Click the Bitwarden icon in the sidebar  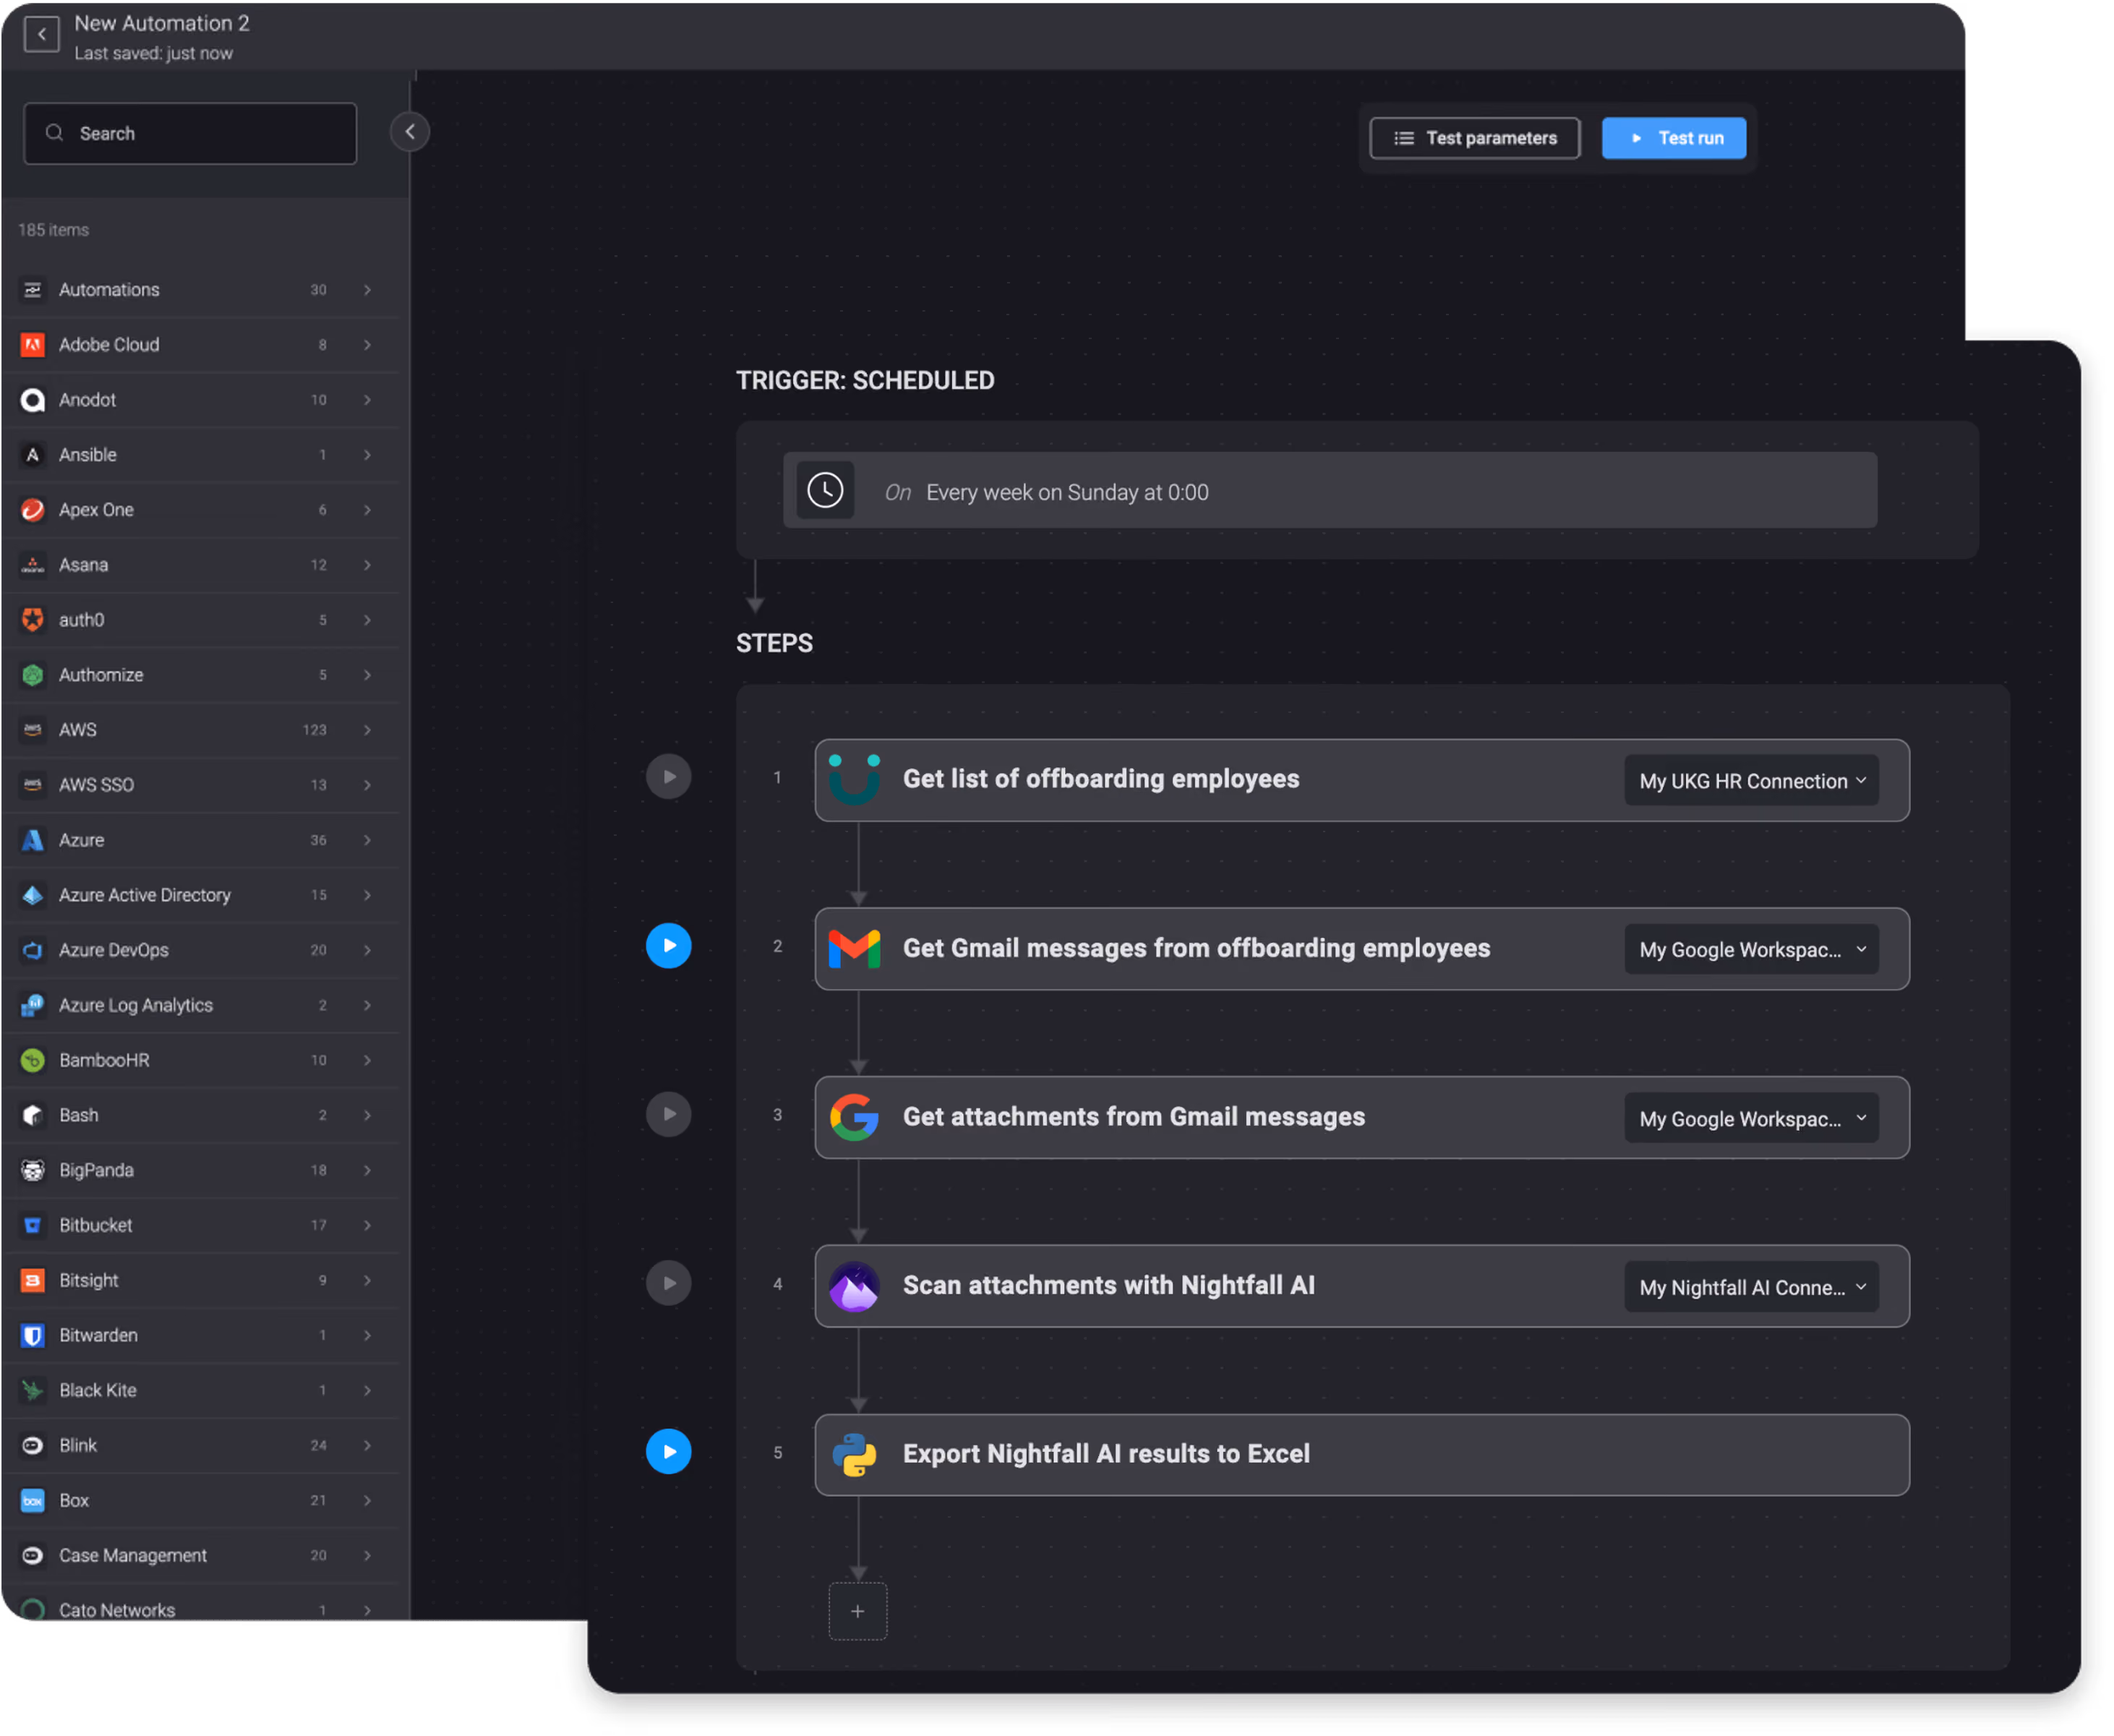[33, 1336]
